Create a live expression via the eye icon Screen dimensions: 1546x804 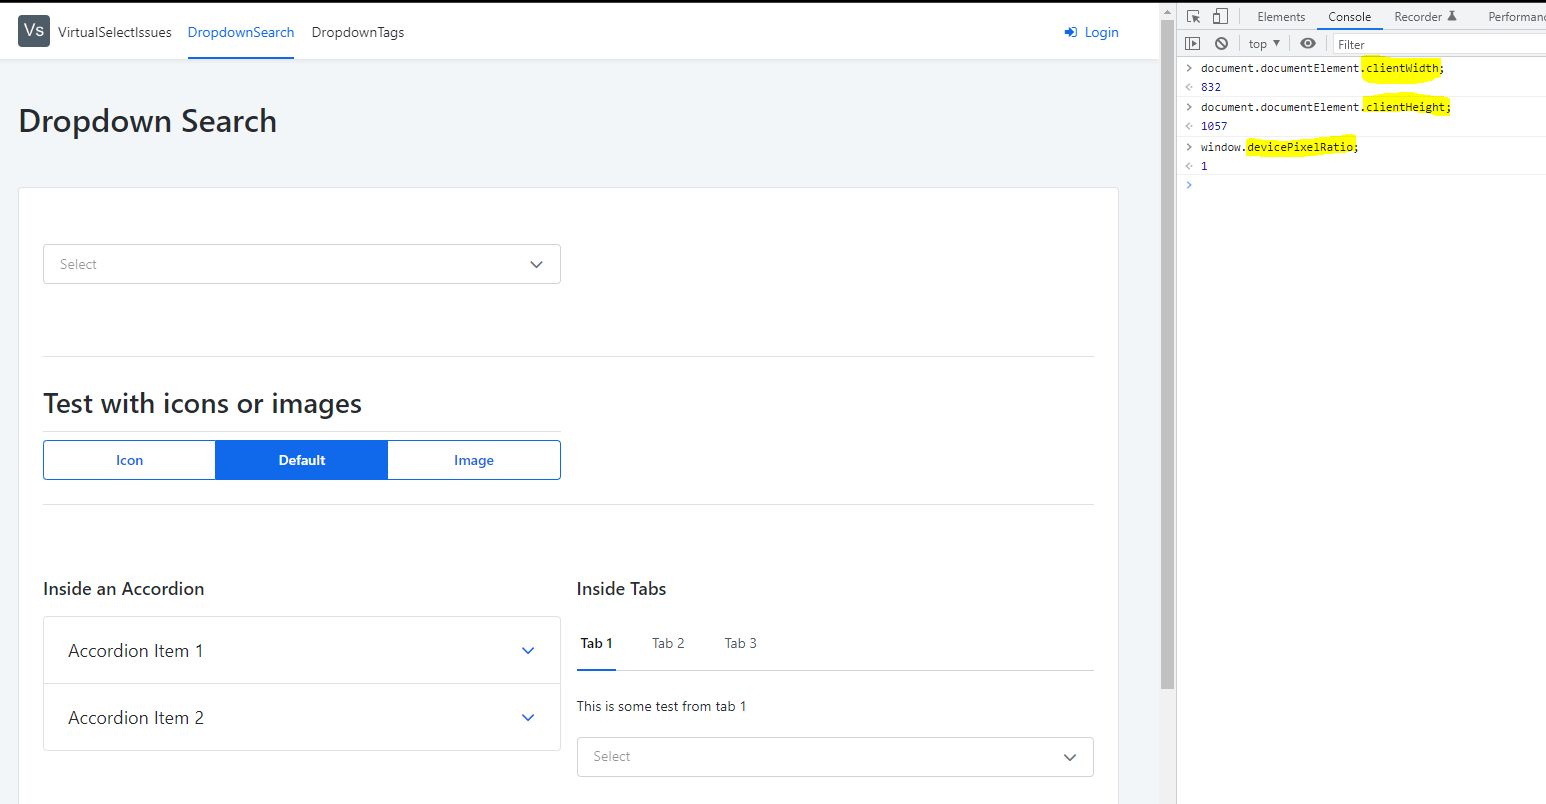pyautogui.click(x=1308, y=43)
